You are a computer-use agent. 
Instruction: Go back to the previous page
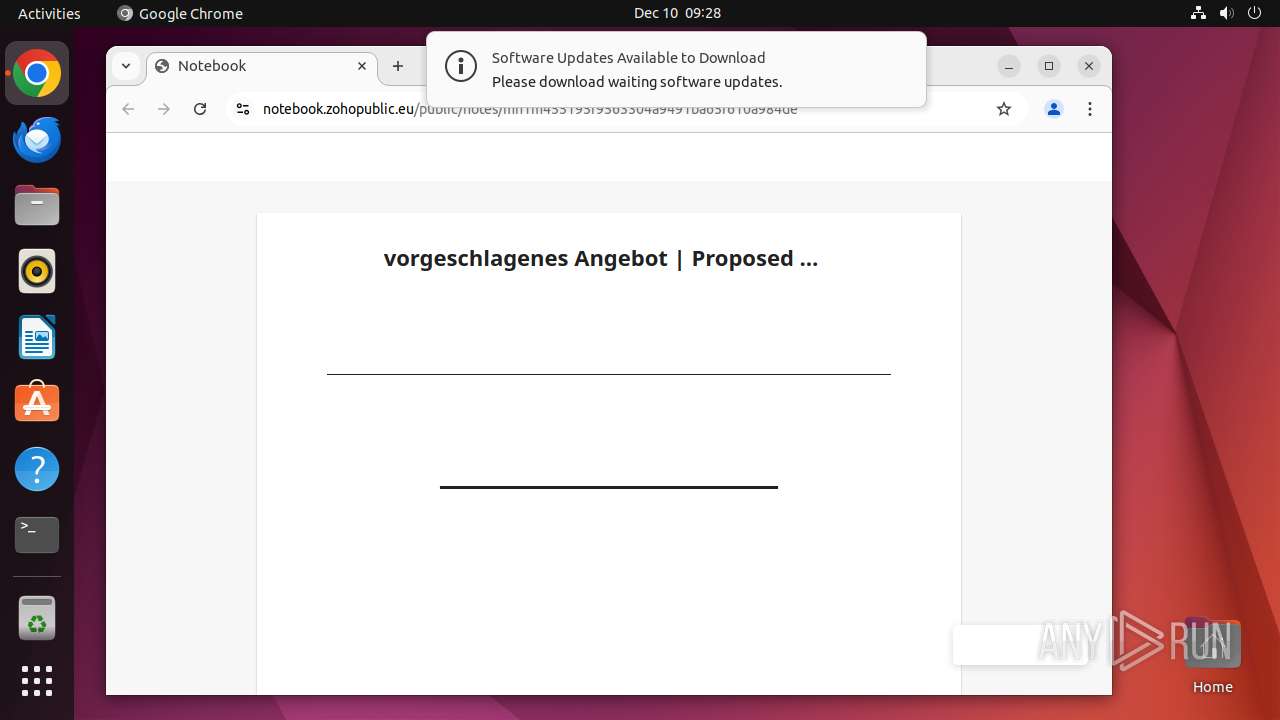click(128, 109)
